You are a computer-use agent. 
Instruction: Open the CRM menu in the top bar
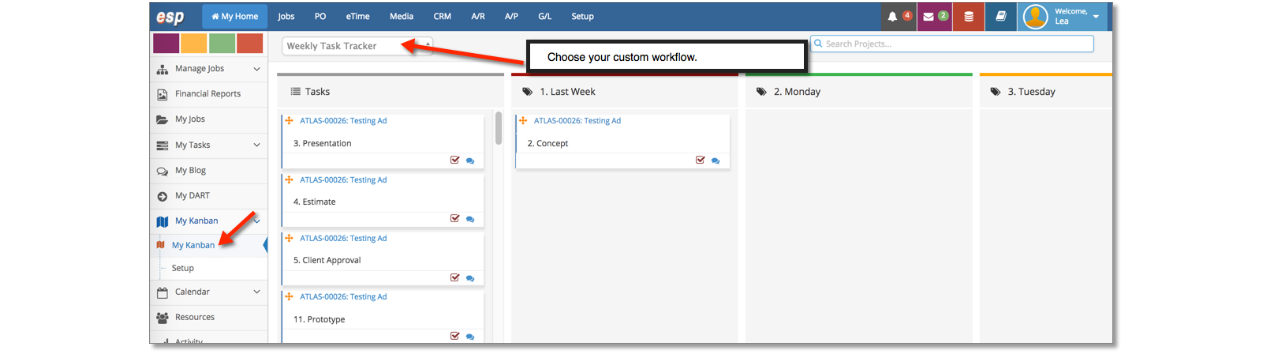(x=442, y=17)
